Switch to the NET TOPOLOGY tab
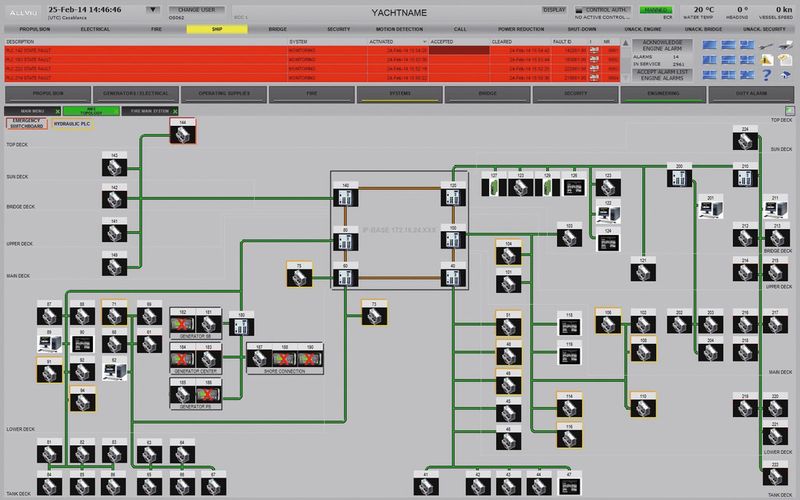800x500 pixels. pos(91,111)
